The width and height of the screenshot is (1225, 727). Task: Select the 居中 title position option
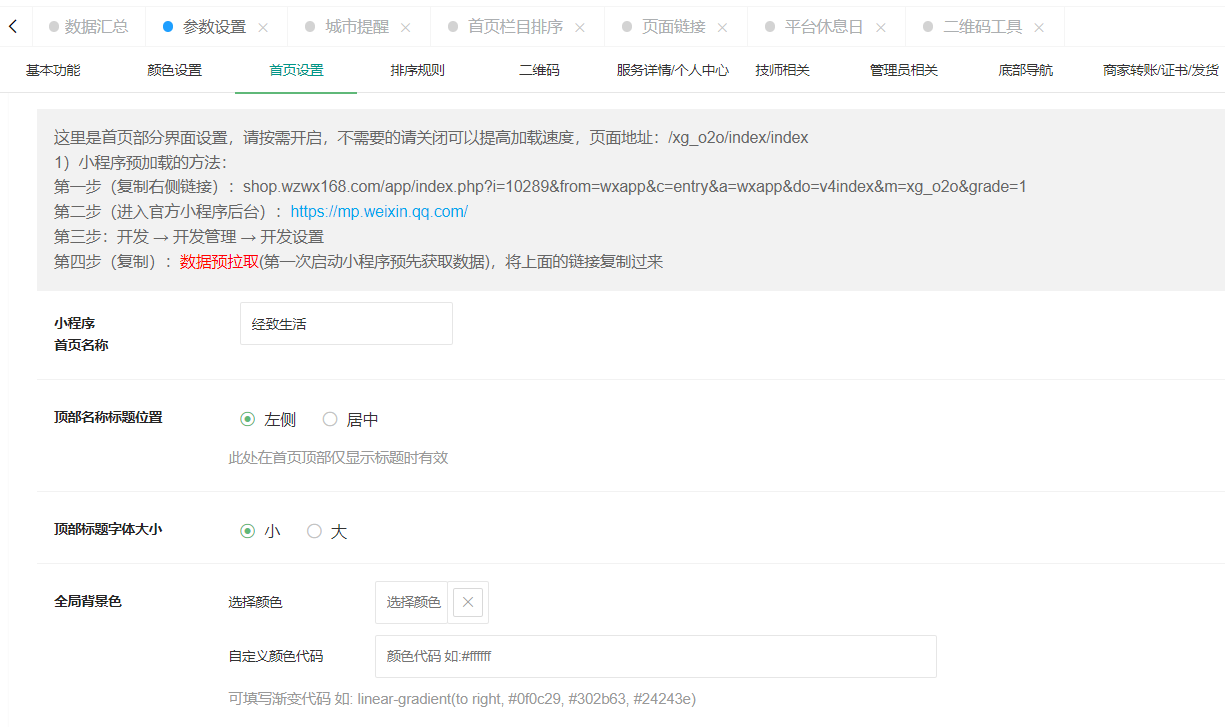[330, 419]
